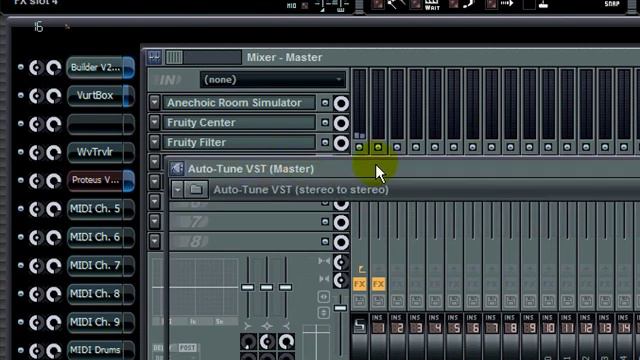
Task: Open the Fruity Filter slot dropdown arrow
Action: tap(154, 142)
